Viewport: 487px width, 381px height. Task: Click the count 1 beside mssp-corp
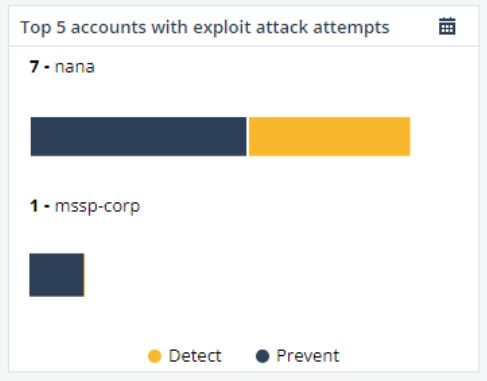point(34,206)
